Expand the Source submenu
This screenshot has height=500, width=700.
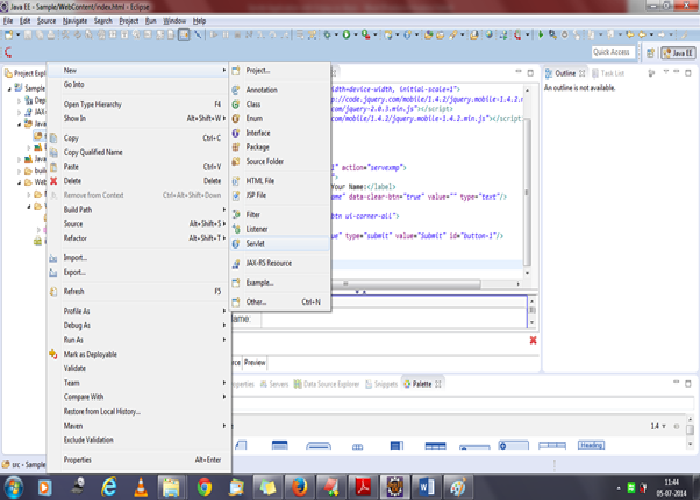[139, 224]
